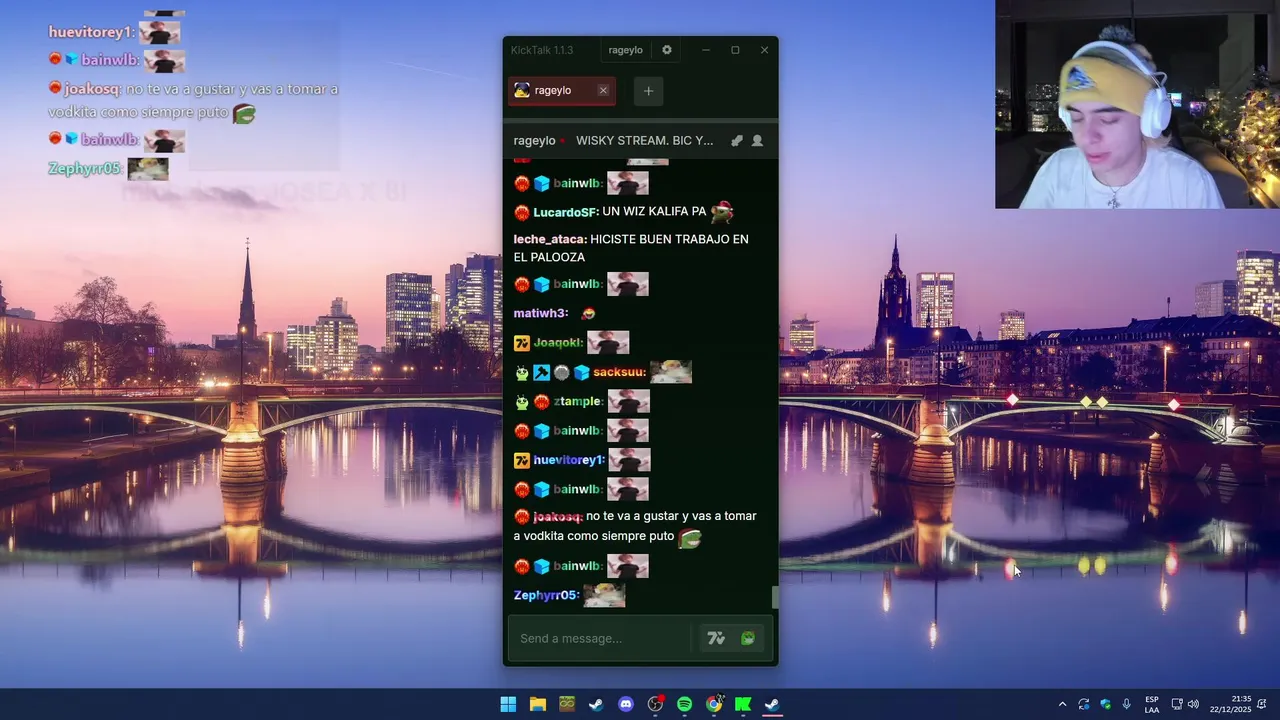Open Steam from the taskbar

tap(596, 704)
